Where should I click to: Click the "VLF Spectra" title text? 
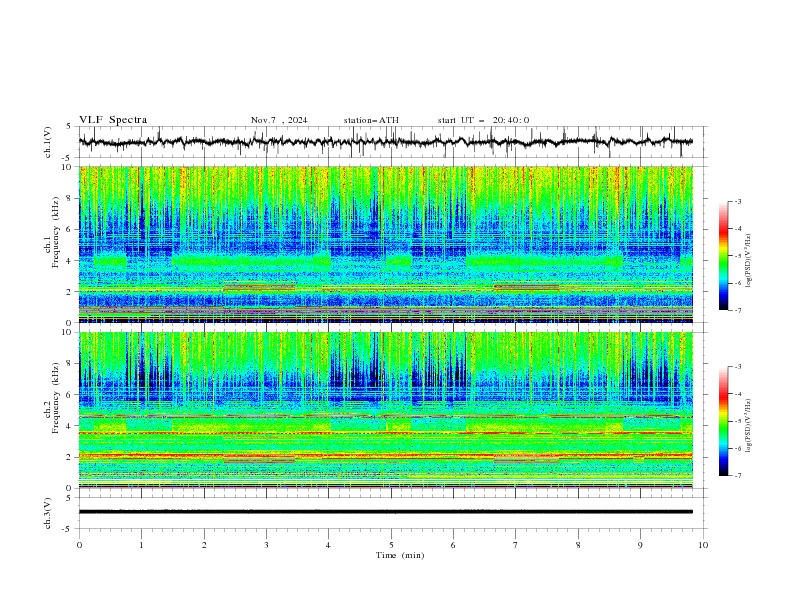pos(113,120)
